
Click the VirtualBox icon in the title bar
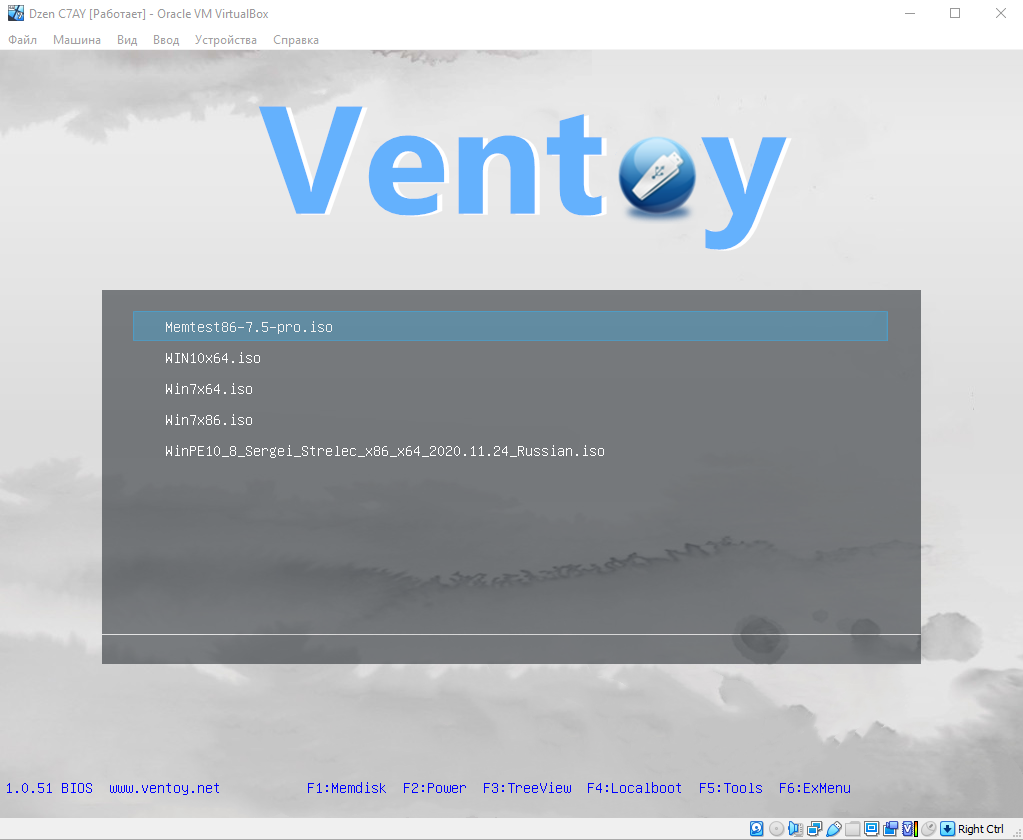[x=14, y=13]
